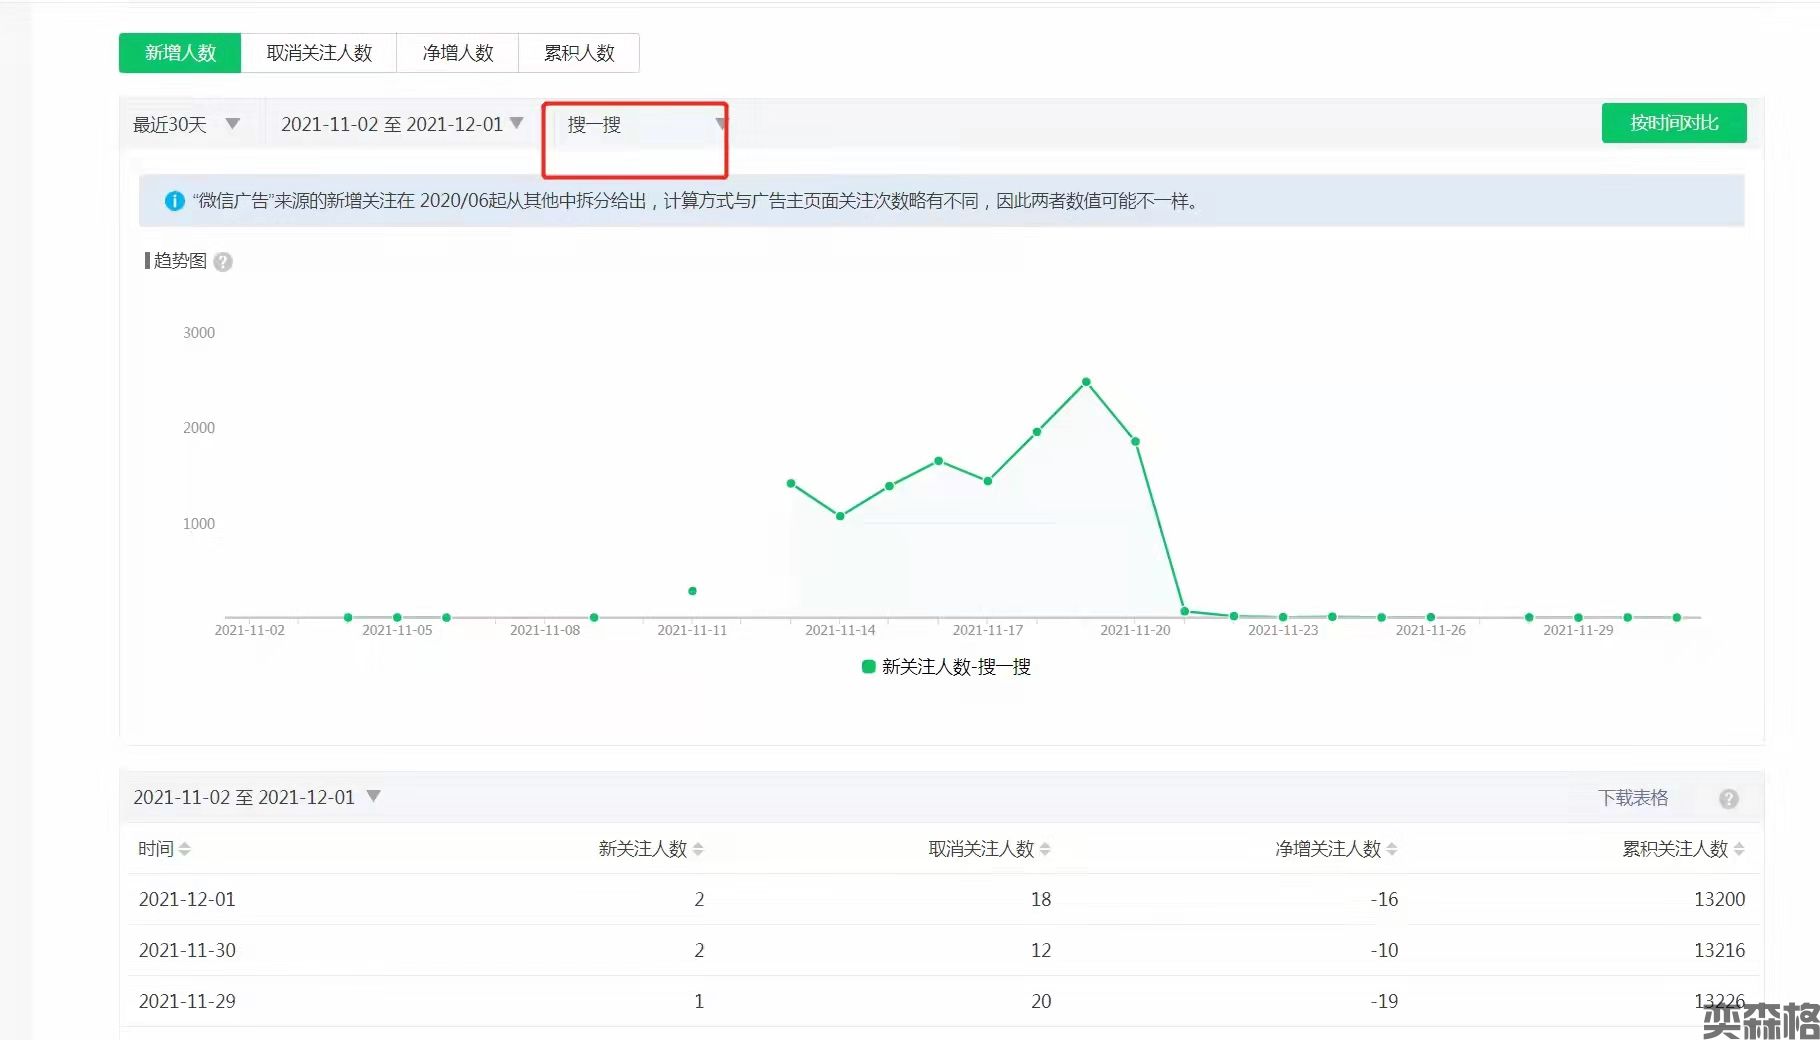The height and width of the screenshot is (1040, 1820).
Task: Toggle the 新关注人数-搜一搜 legend series
Action: click(x=946, y=667)
